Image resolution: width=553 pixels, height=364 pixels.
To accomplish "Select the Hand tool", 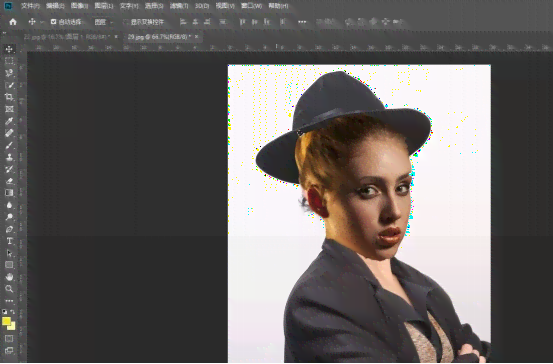I will pos(9,277).
